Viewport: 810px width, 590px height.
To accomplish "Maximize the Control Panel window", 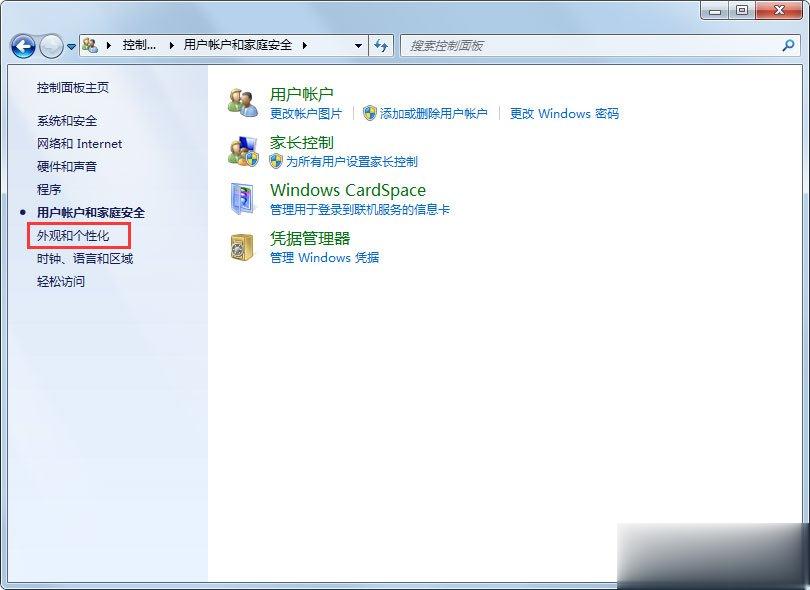I will [742, 10].
